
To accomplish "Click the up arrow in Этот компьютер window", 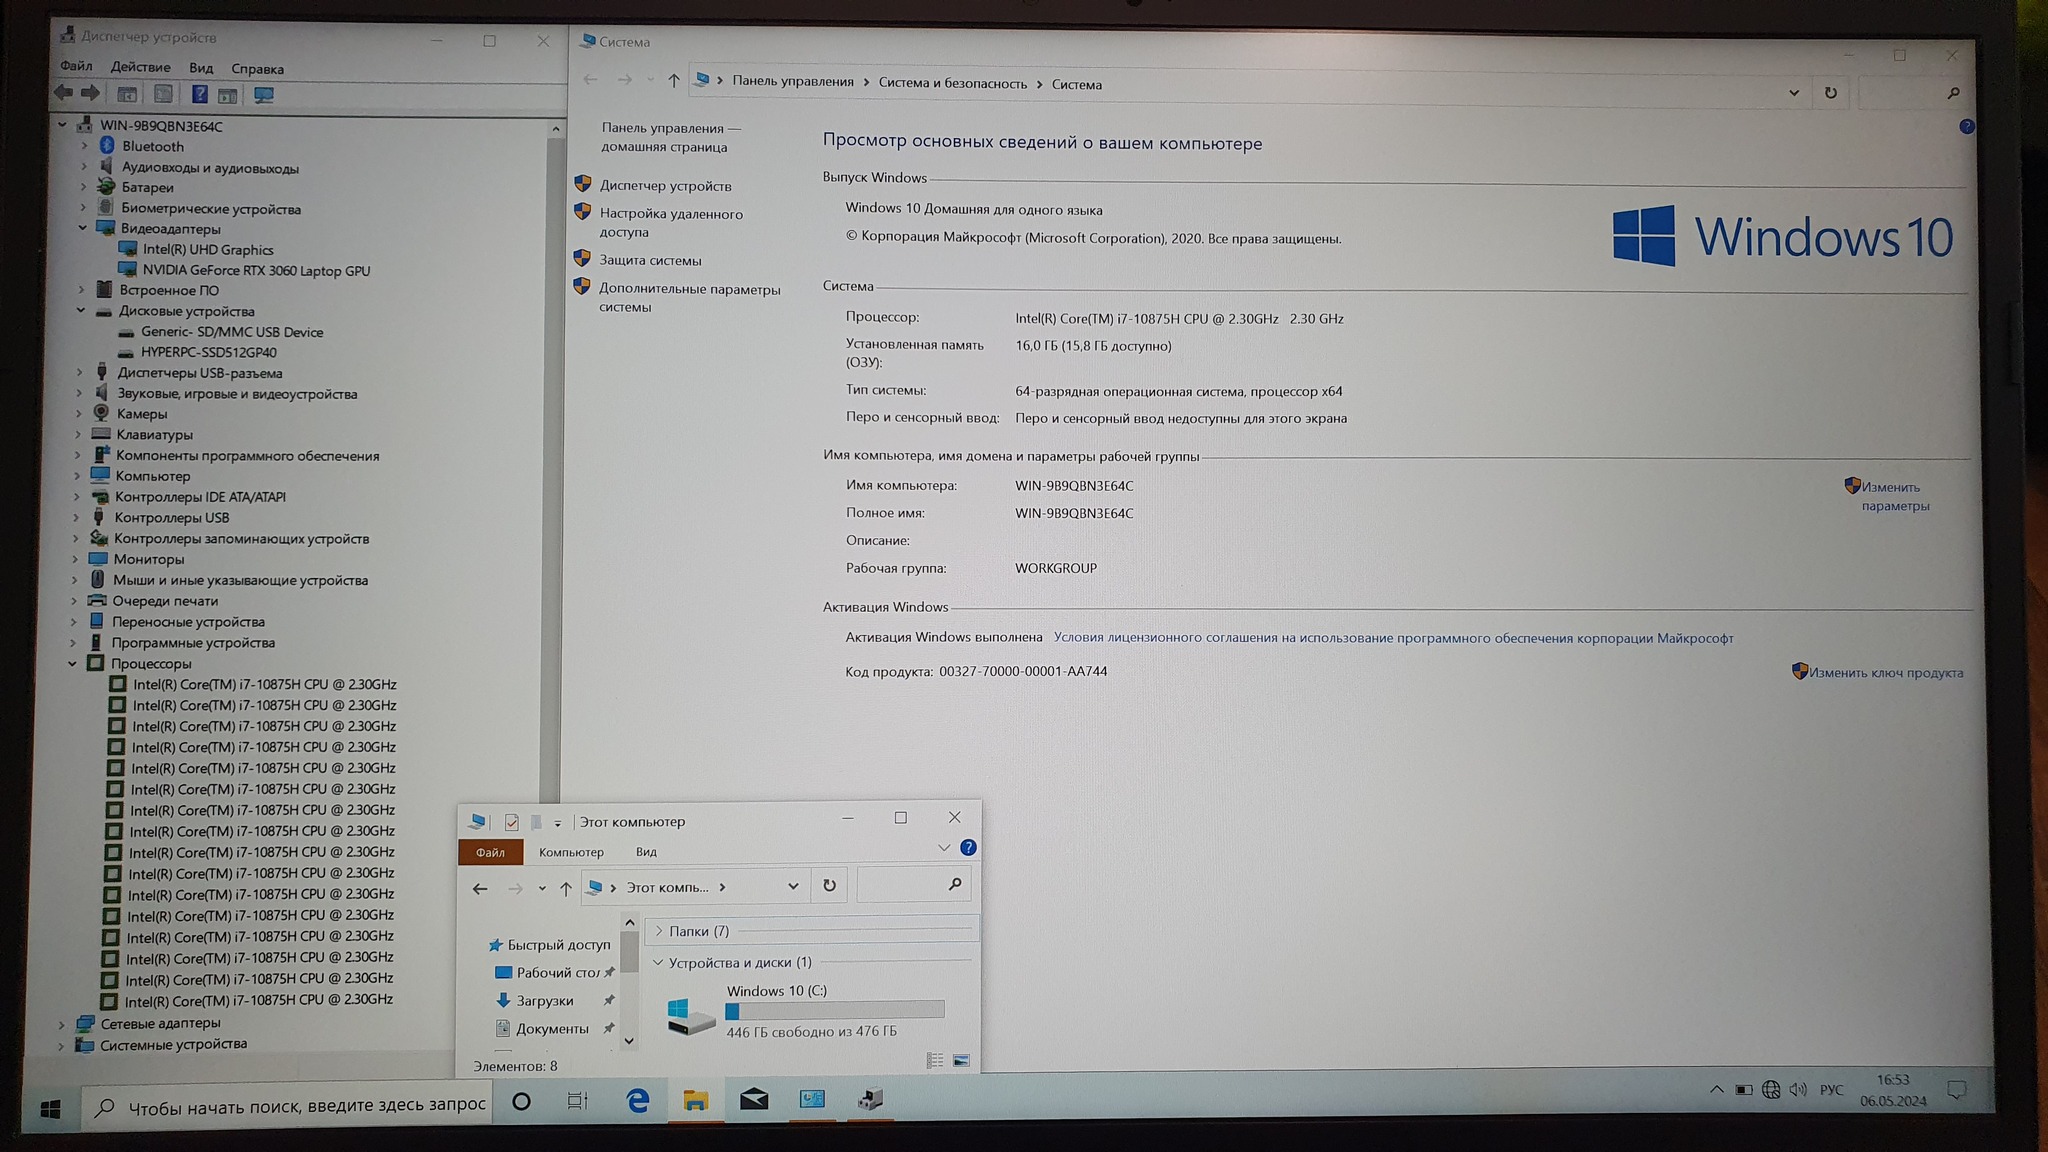I will point(566,888).
